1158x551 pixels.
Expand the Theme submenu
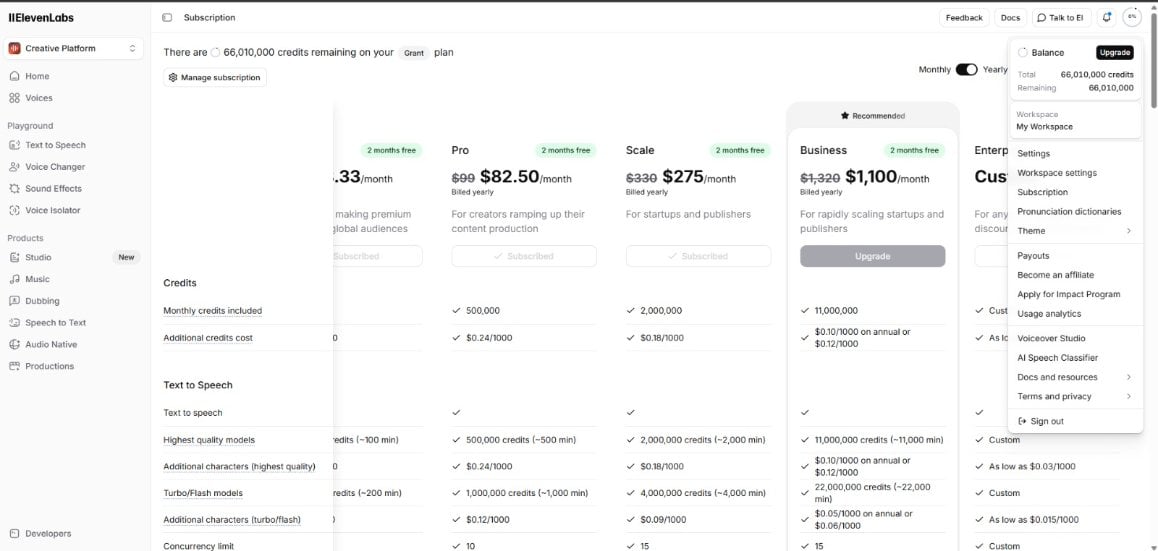coord(1075,230)
